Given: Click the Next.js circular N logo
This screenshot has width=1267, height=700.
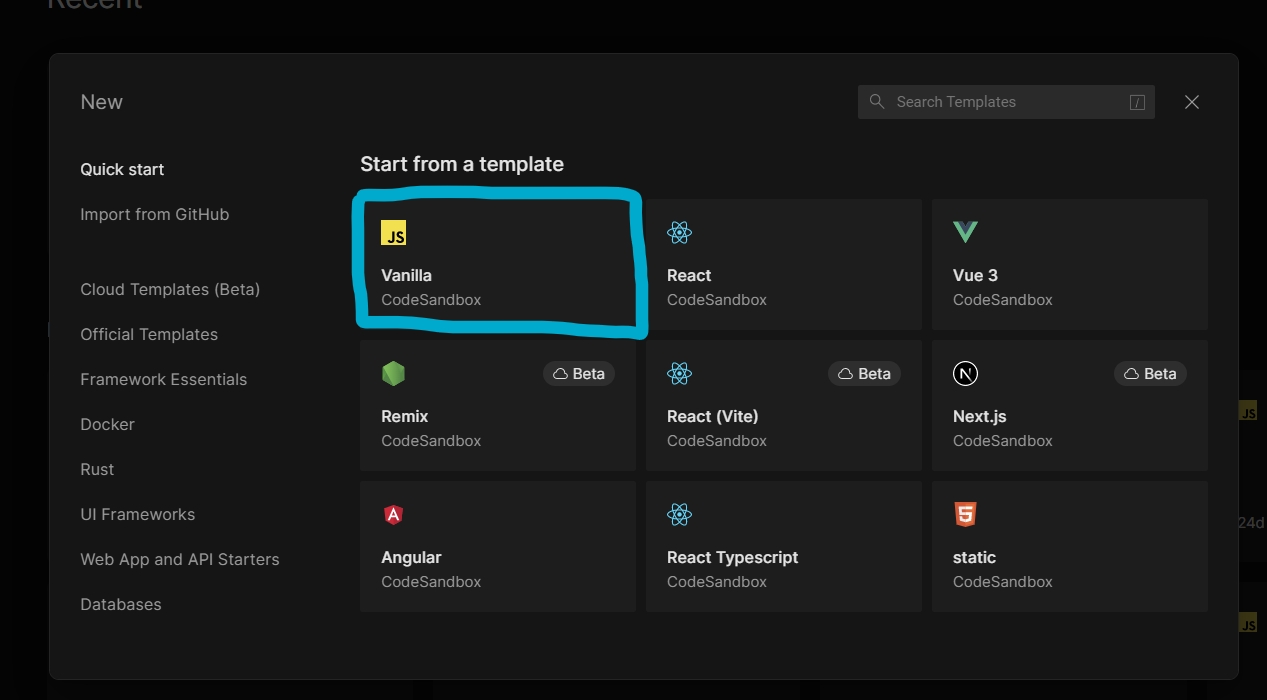Looking at the screenshot, I should (x=965, y=374).
